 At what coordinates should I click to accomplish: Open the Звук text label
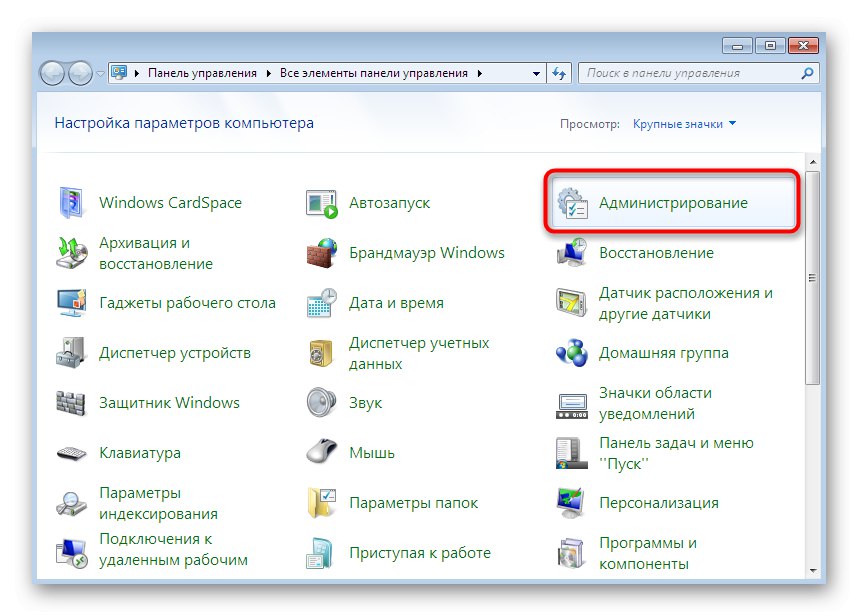[x=366, y=403]
